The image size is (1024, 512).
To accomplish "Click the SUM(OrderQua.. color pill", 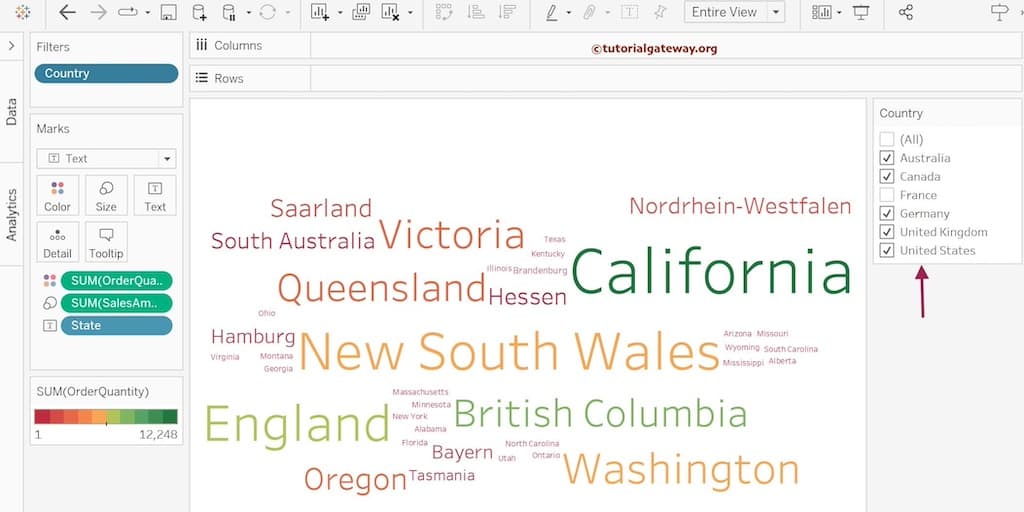I will click(x=116, y=281).
